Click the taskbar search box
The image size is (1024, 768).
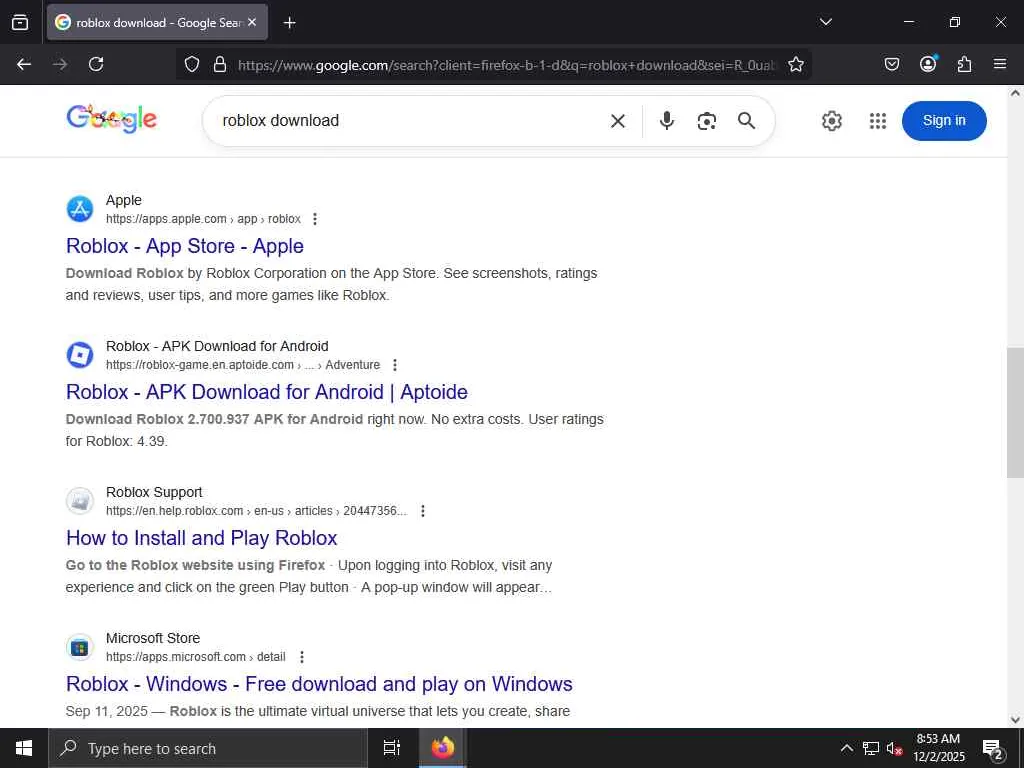[208, 748]
